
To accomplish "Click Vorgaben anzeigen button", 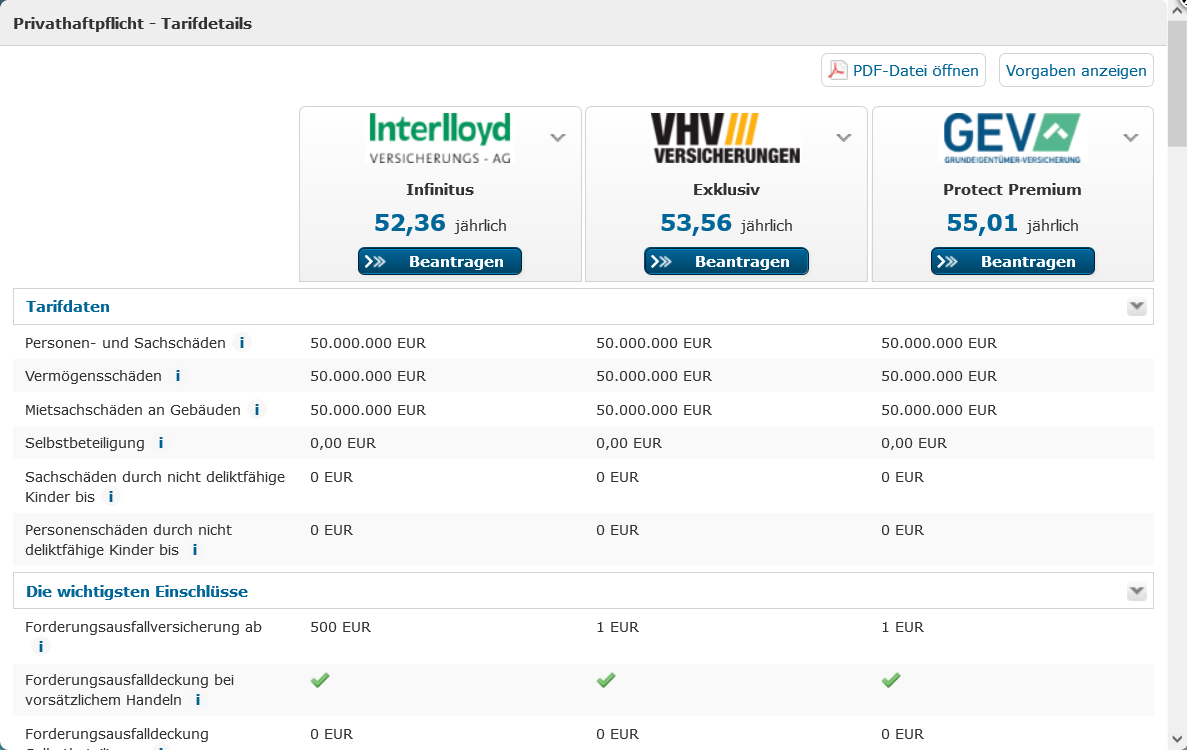I will 1076,70.
